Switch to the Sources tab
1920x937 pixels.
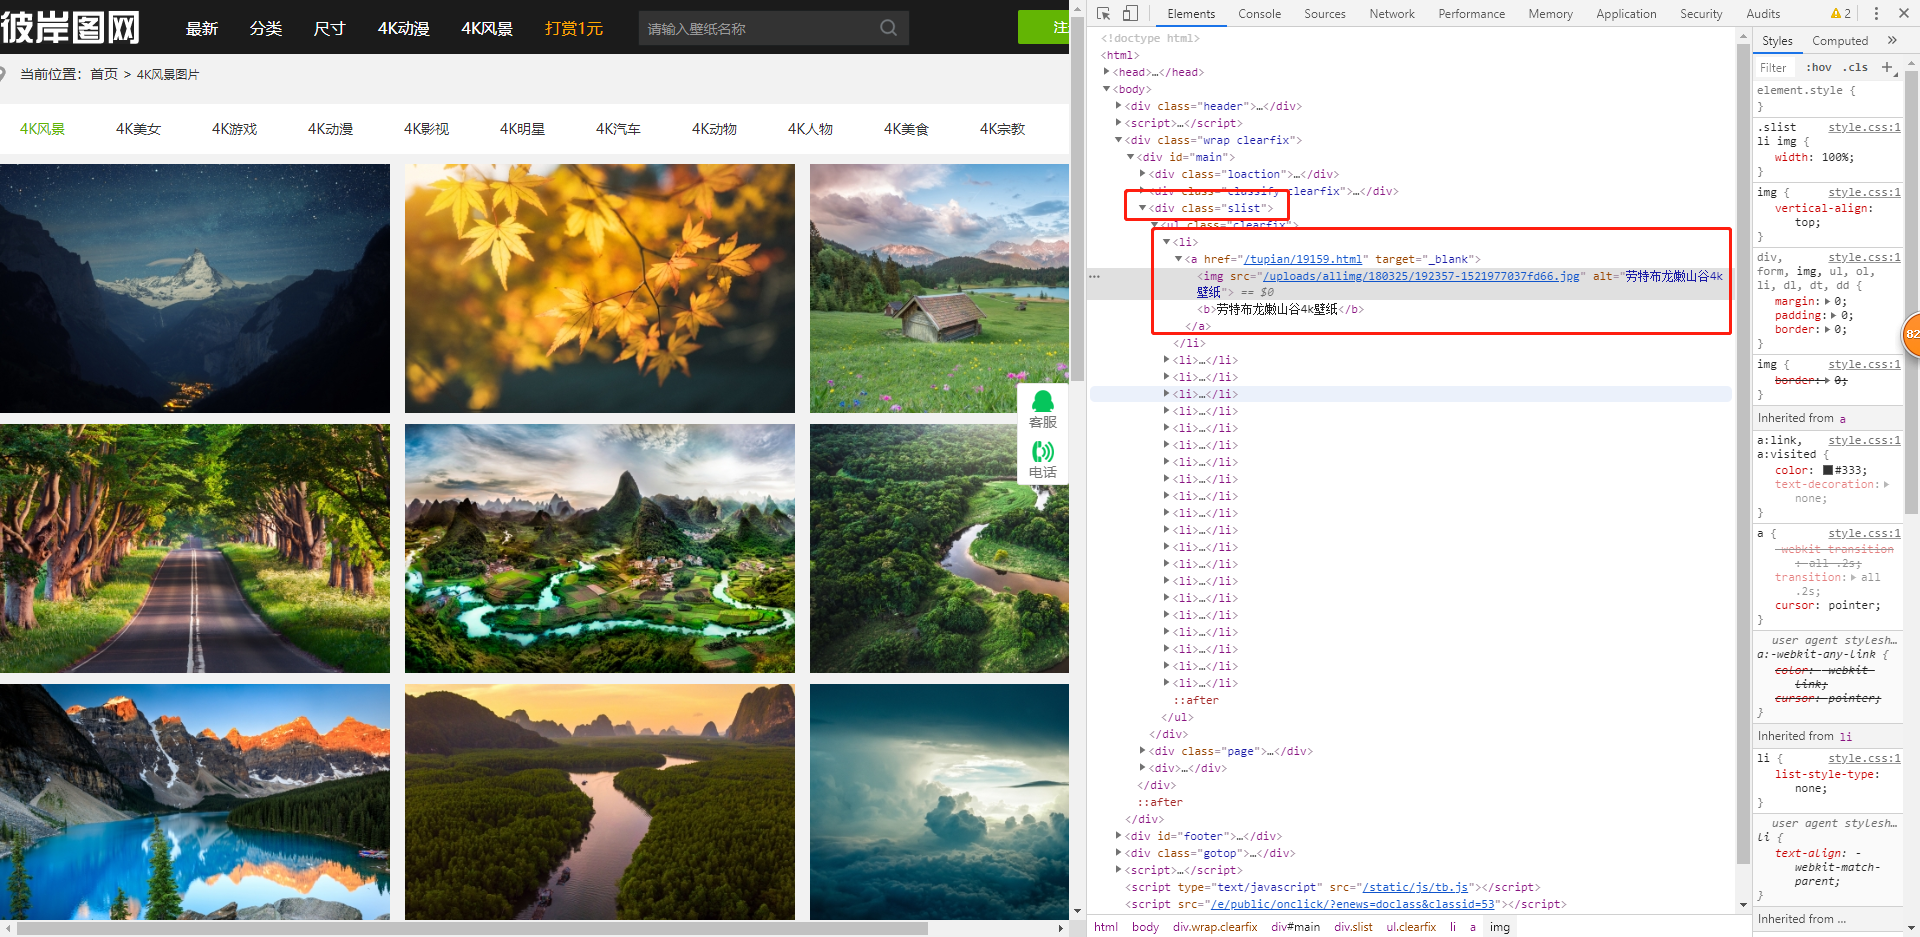tap(1325, 14)
